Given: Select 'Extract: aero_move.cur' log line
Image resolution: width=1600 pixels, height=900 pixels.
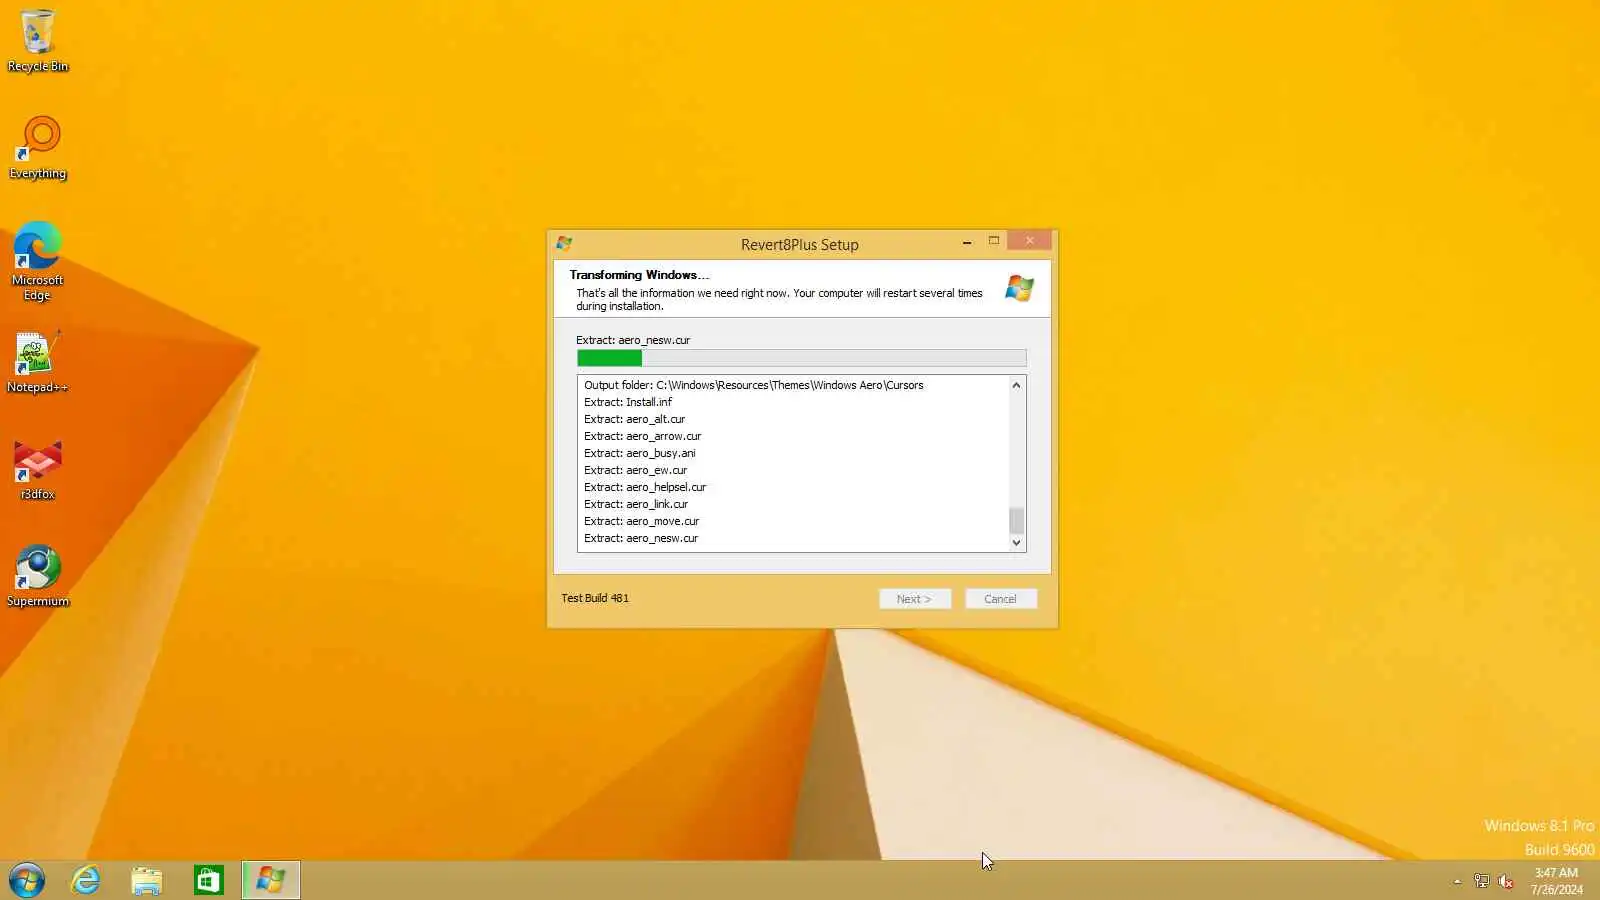Looking at the screenshot, I should tap(642, 521).
